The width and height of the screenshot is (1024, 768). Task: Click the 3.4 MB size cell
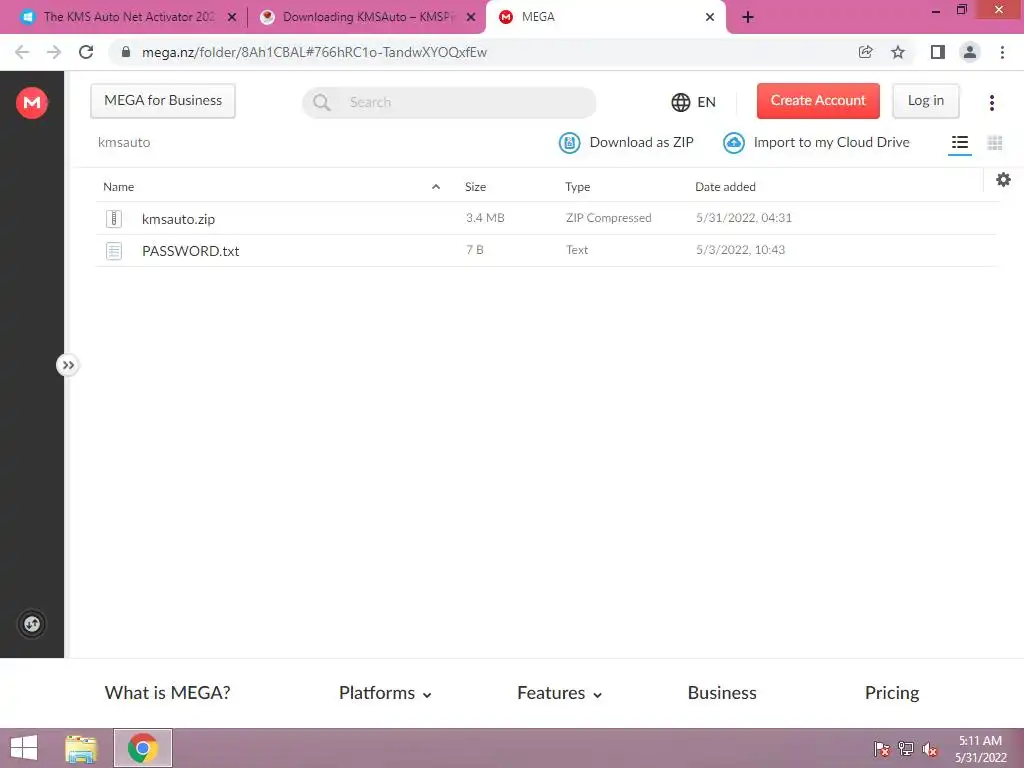tap(485, 218)
